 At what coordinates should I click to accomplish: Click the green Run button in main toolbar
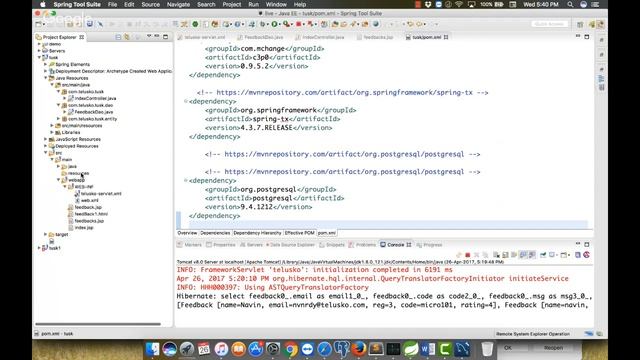275,24
